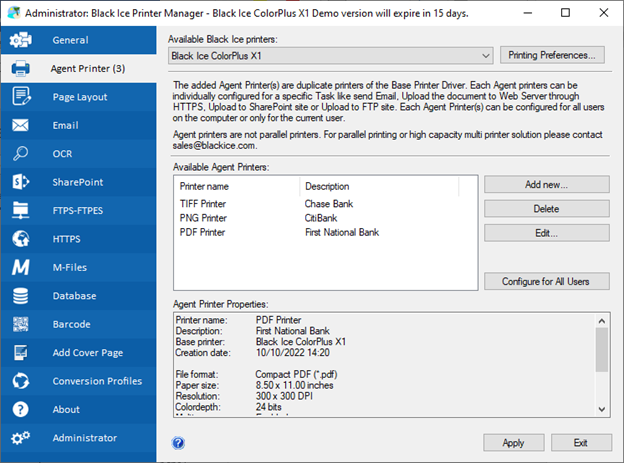Maximize the Printer Manager window
The image size is (624, 463).
(x=565, y=13)
